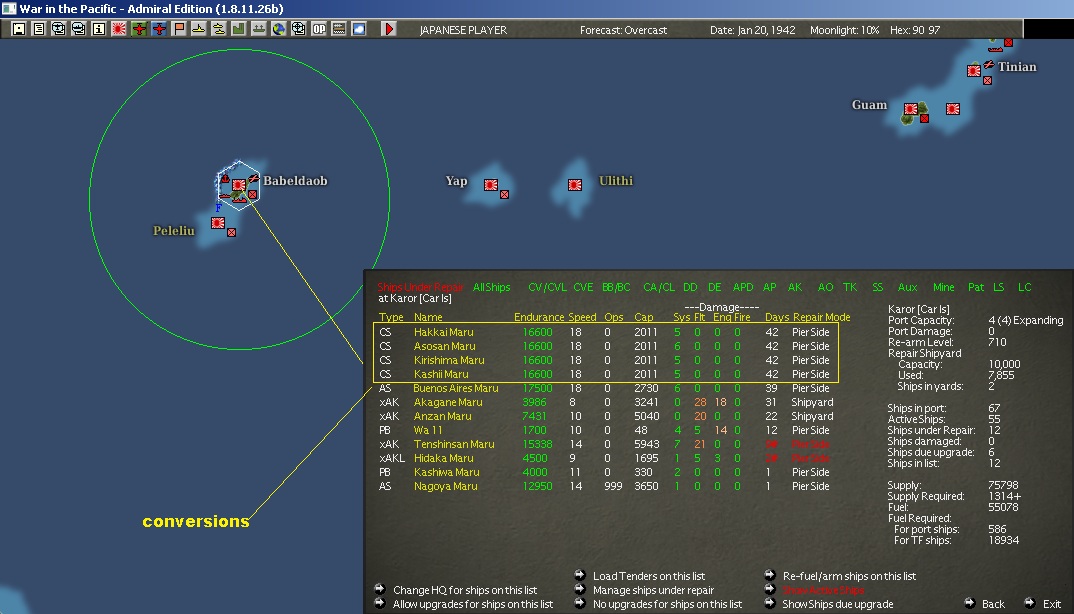The width and height of the screenshot is (1074, 614).
Task: Click the globe toolbar icon
Action: (278, 29)
